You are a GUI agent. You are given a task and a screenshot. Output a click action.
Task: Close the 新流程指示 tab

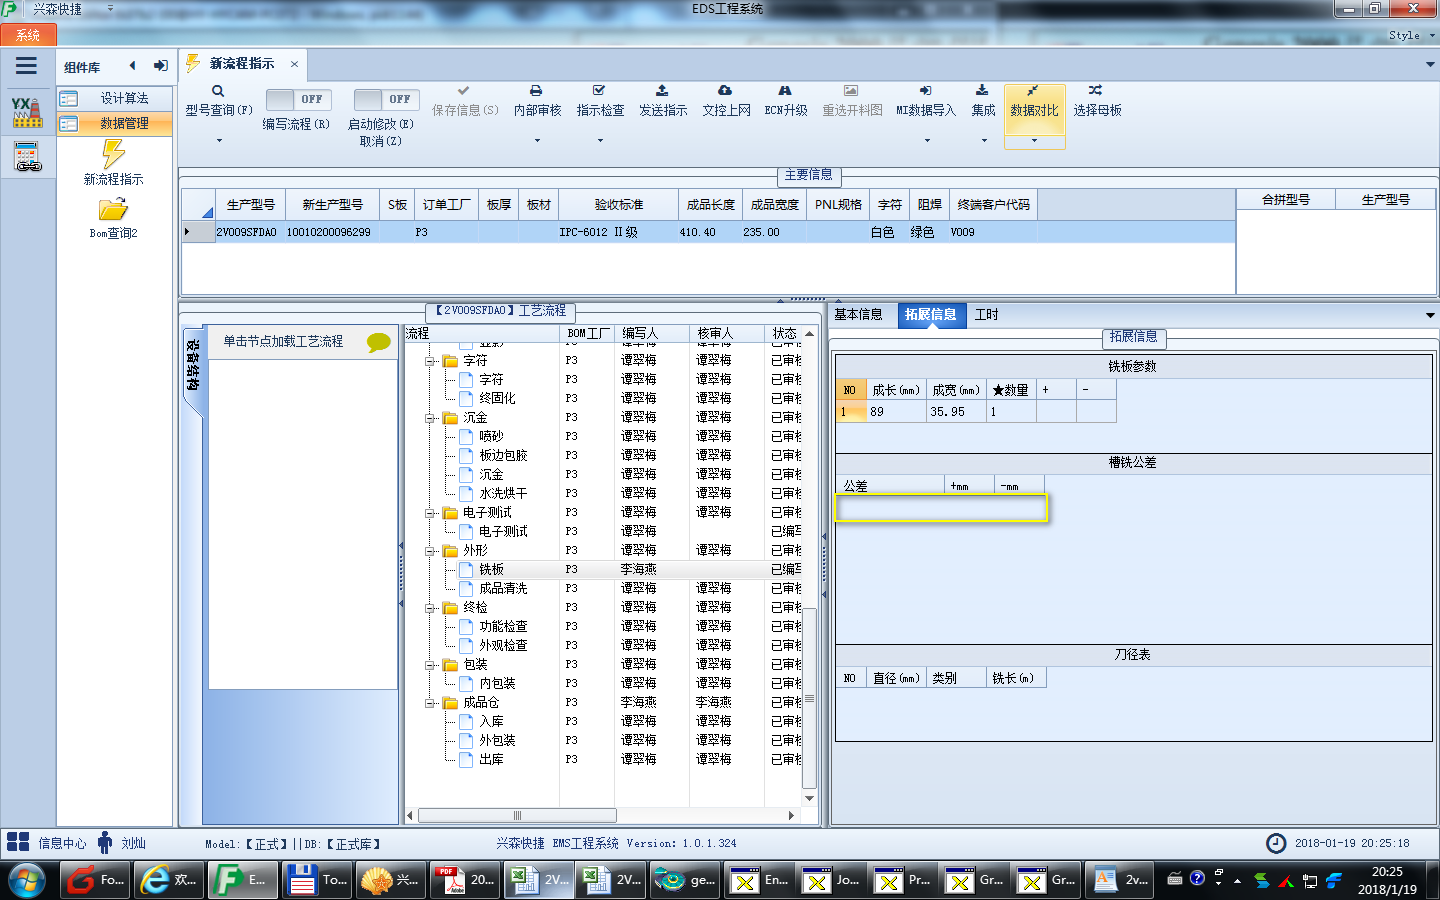[x=294, y=64]
